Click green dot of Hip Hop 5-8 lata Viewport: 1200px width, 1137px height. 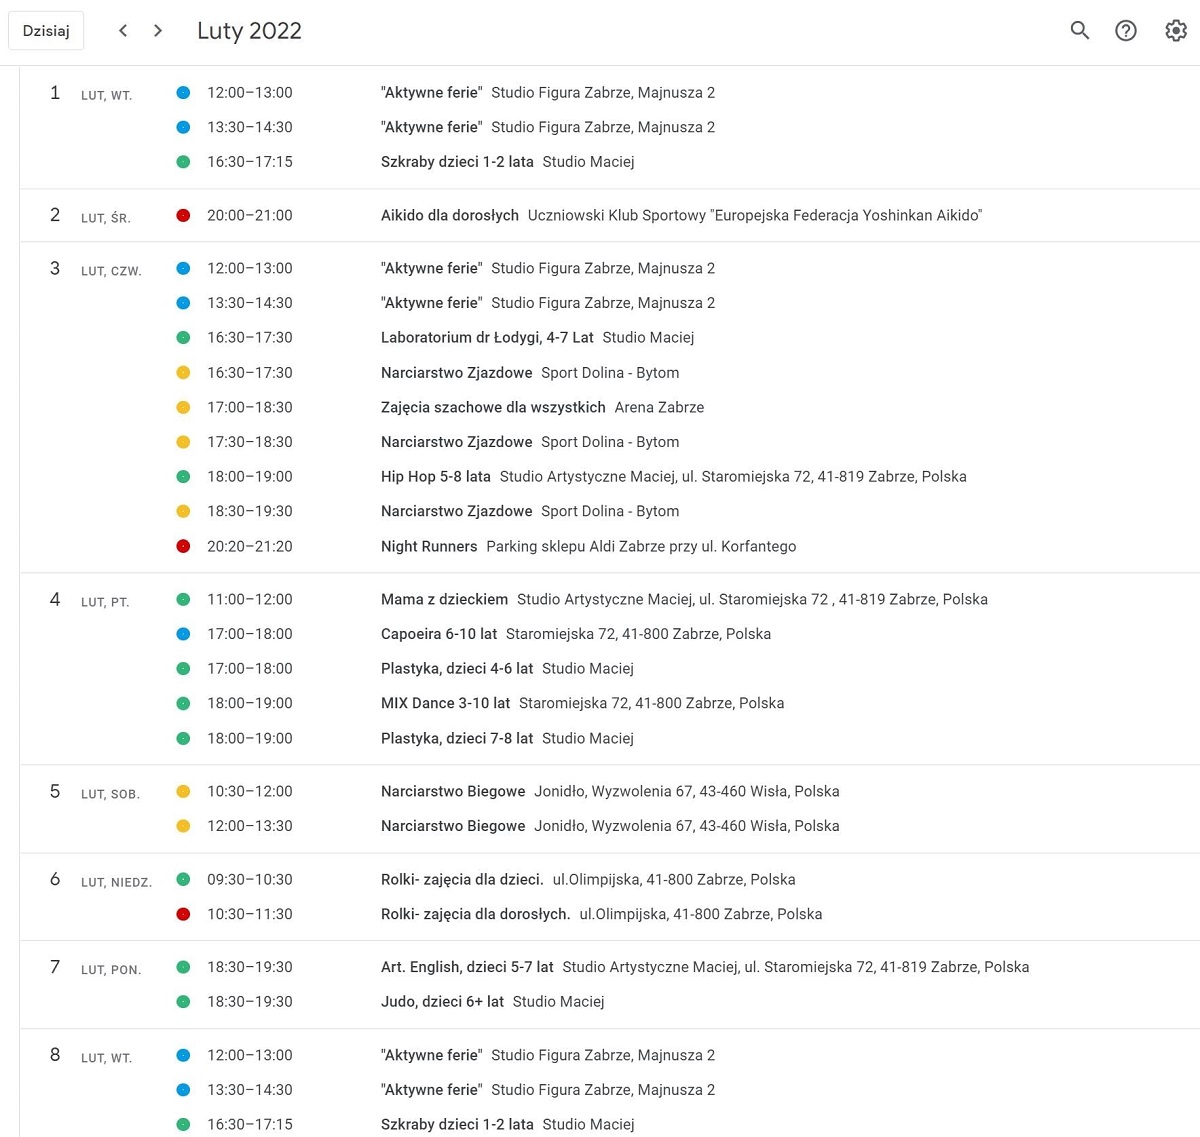coord(183,477)
